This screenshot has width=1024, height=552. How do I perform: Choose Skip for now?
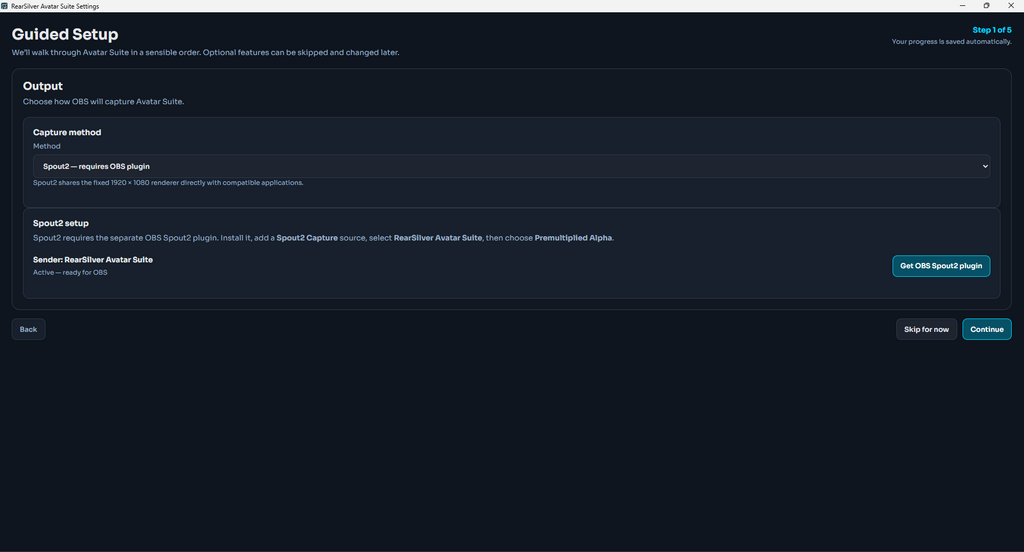pos(926,329)
